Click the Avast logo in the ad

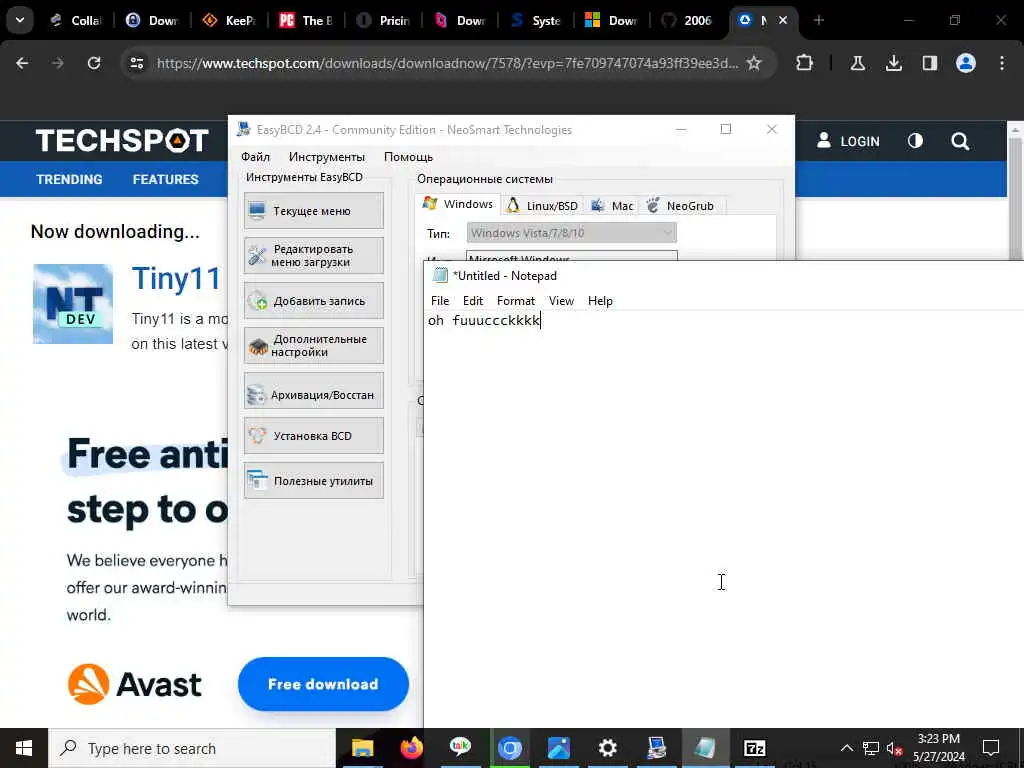pos(135,684)
